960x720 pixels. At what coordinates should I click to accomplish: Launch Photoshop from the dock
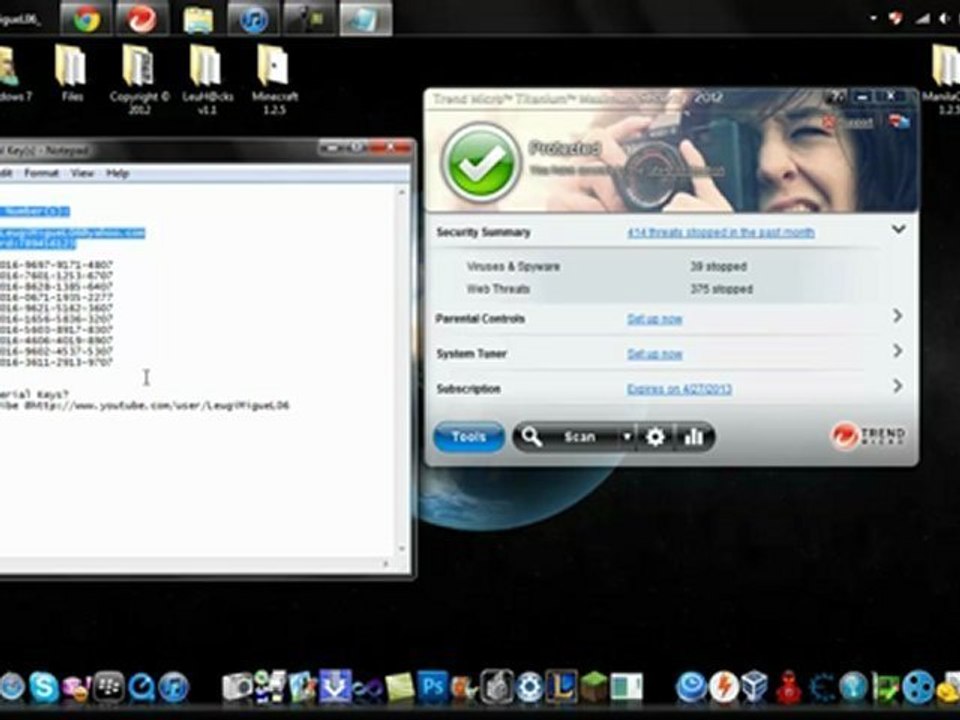(432, 686)
